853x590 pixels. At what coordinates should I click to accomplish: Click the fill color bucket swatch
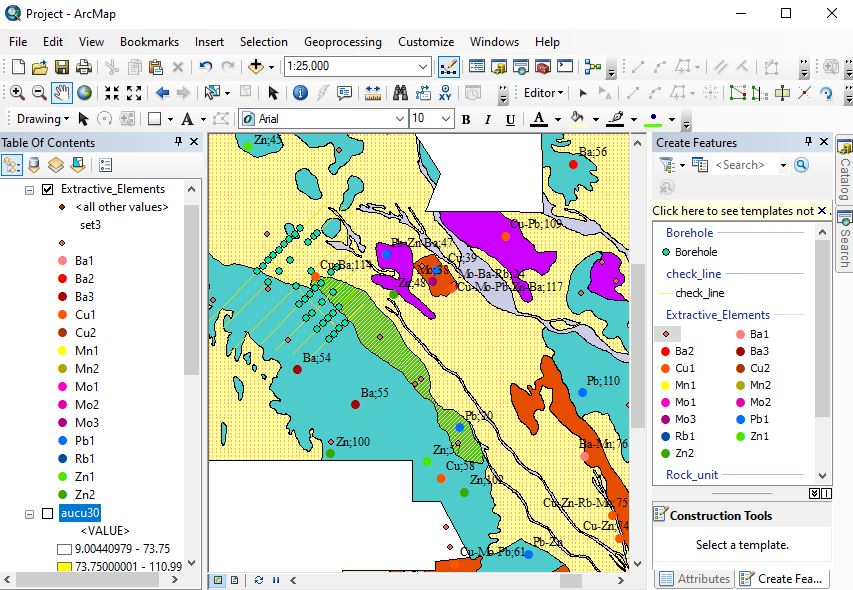[577, 119]
